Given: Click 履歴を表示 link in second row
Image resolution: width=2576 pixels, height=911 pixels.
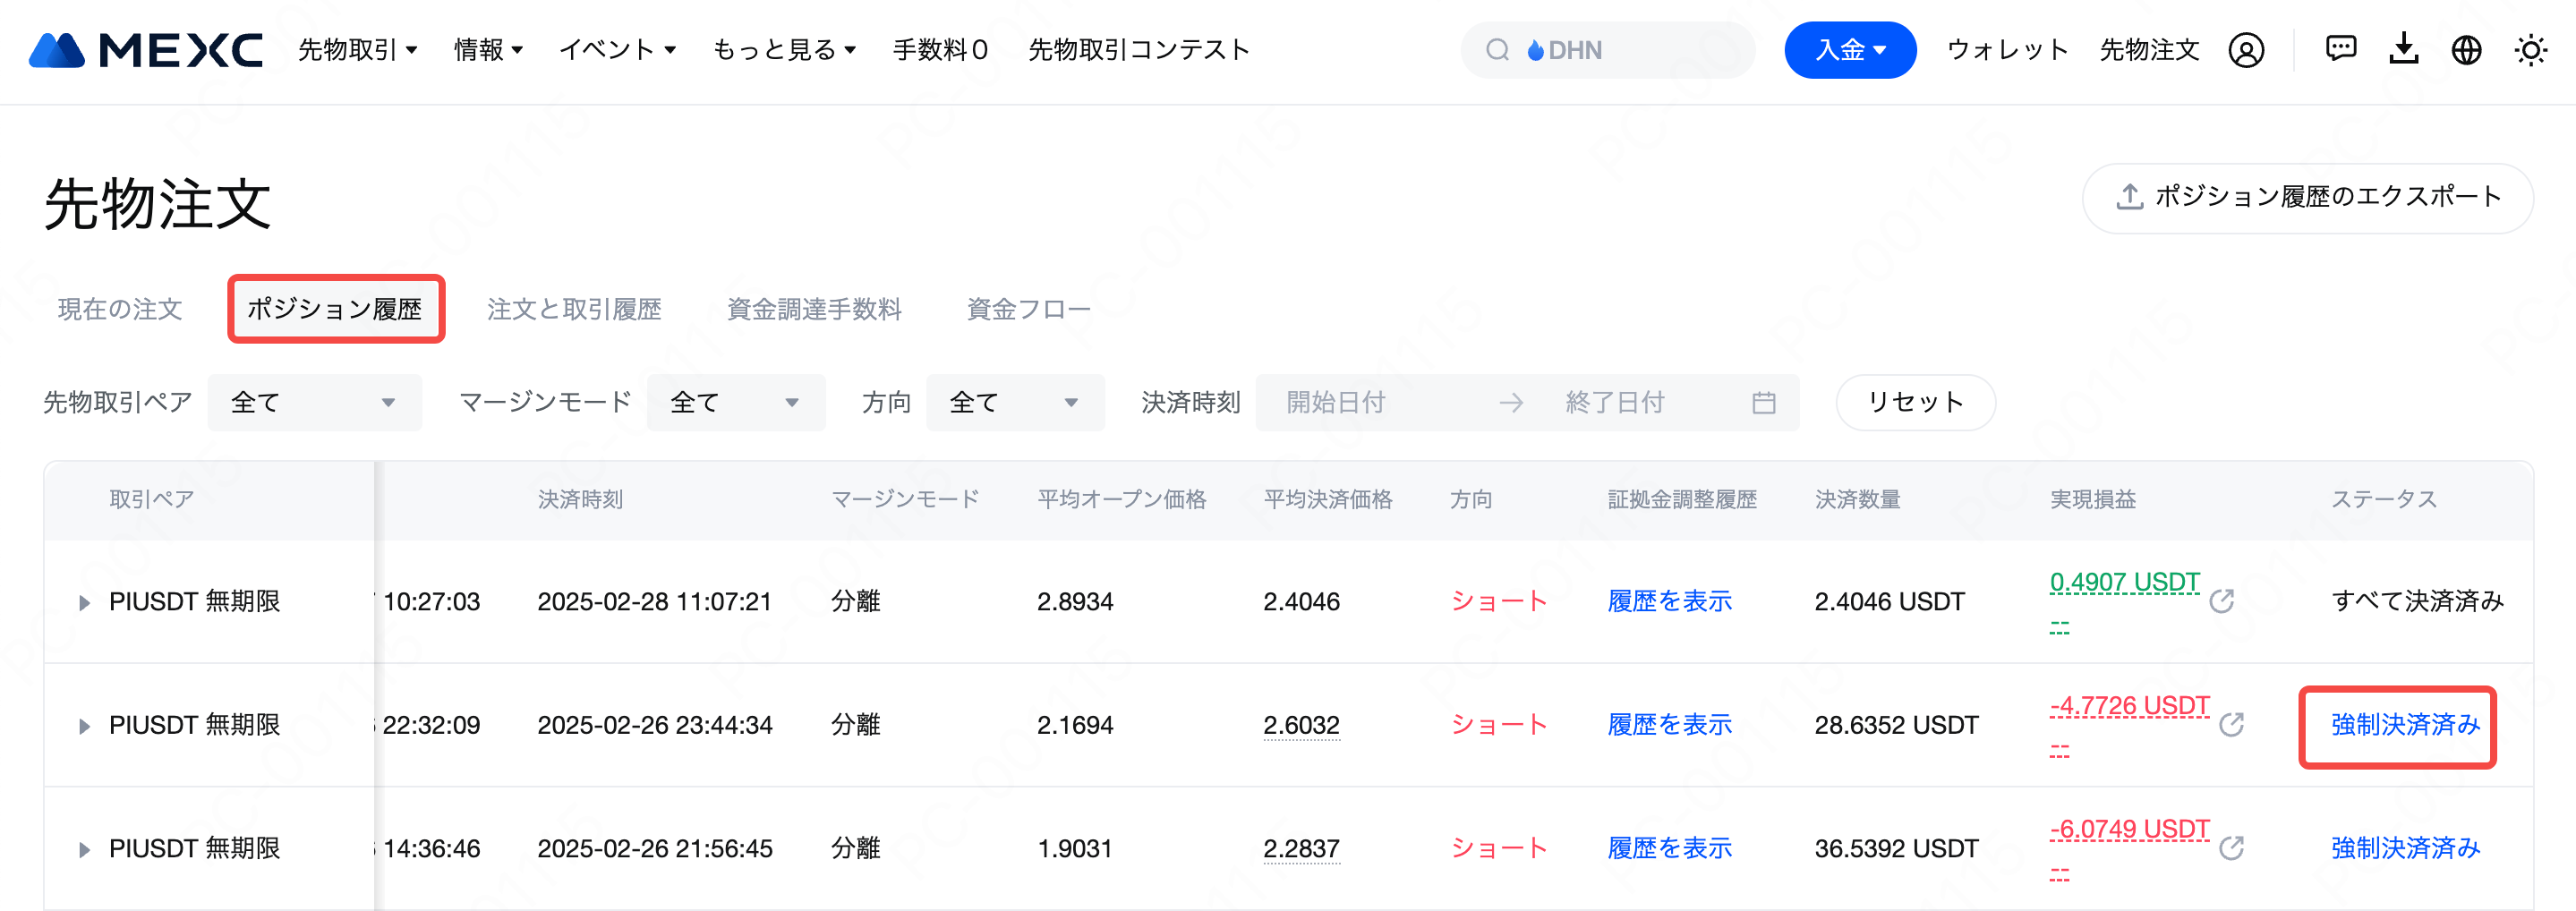Looking at the screenshot, I should coord(1669,725).
